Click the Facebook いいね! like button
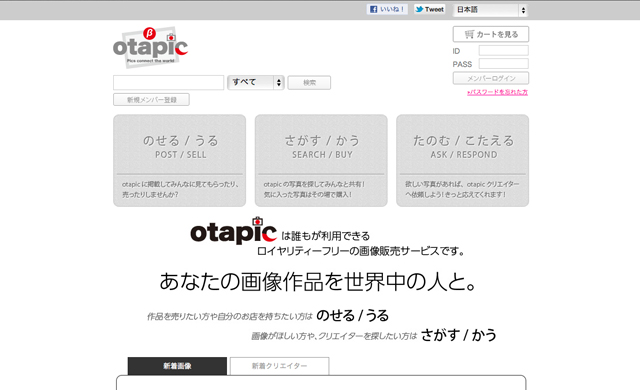The width and height of the screenshot is (640, 390). pos(387,9)
